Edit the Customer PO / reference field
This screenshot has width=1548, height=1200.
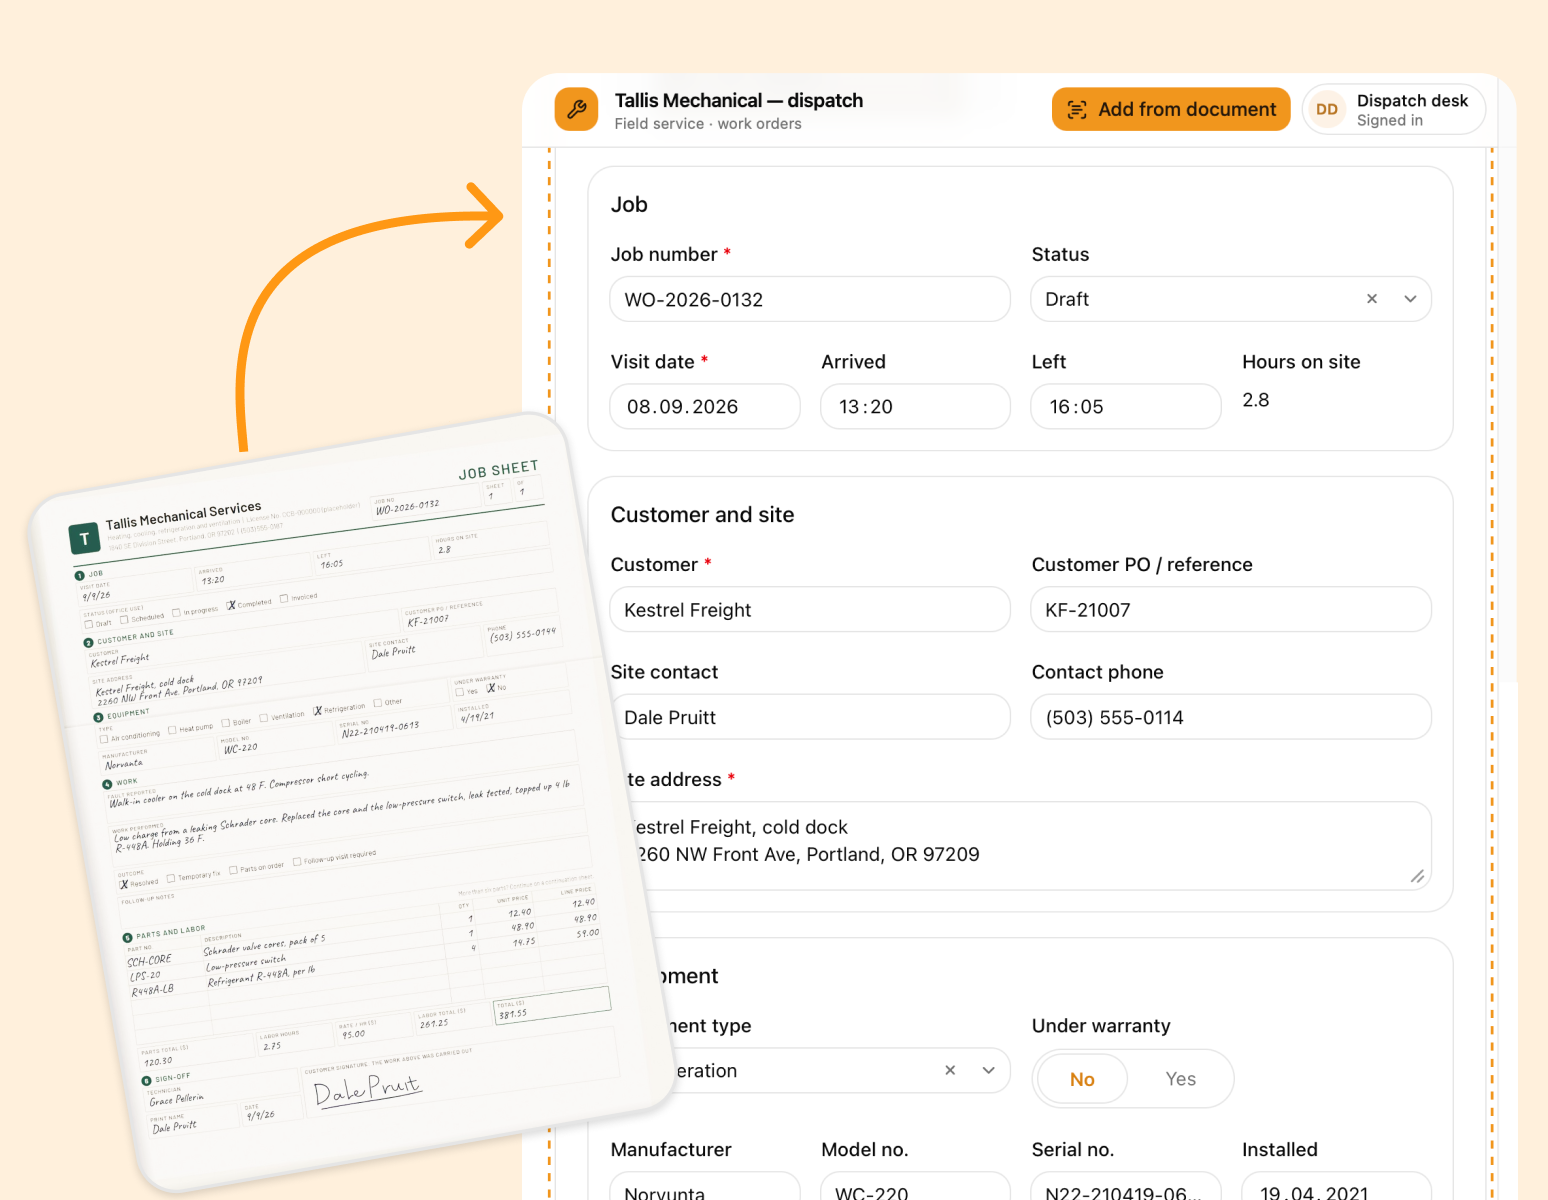(1231, 610)
